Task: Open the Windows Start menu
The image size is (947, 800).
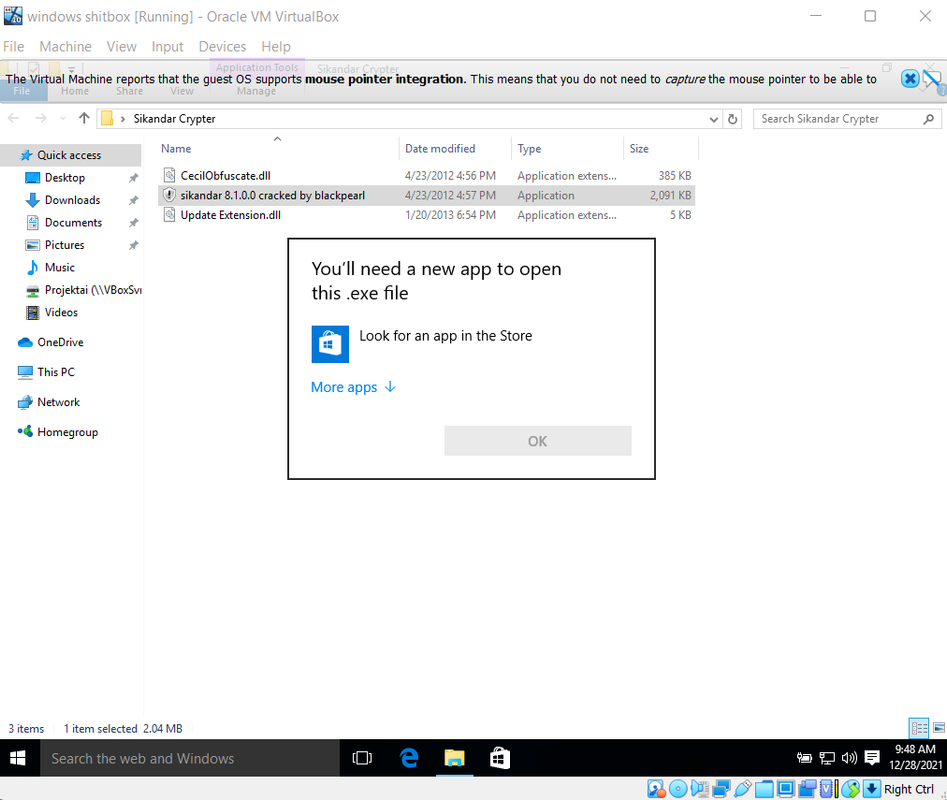Action: [18, 758]
